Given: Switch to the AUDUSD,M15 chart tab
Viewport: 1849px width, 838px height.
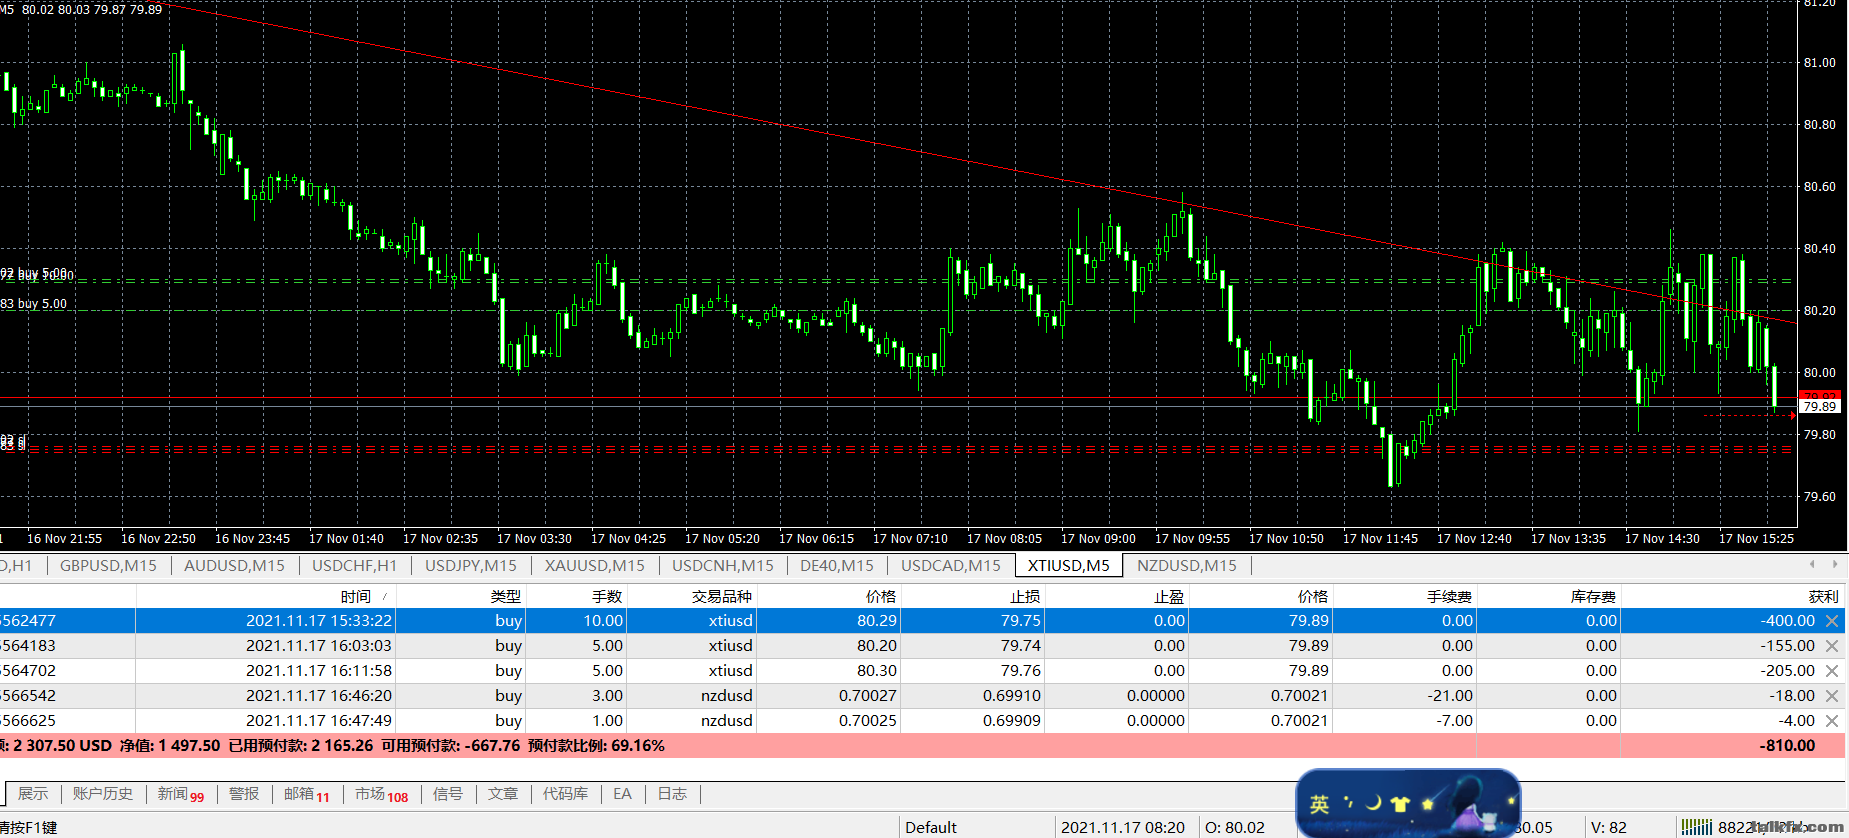Looking at the screenshot, I should click(x=234, y=566).
